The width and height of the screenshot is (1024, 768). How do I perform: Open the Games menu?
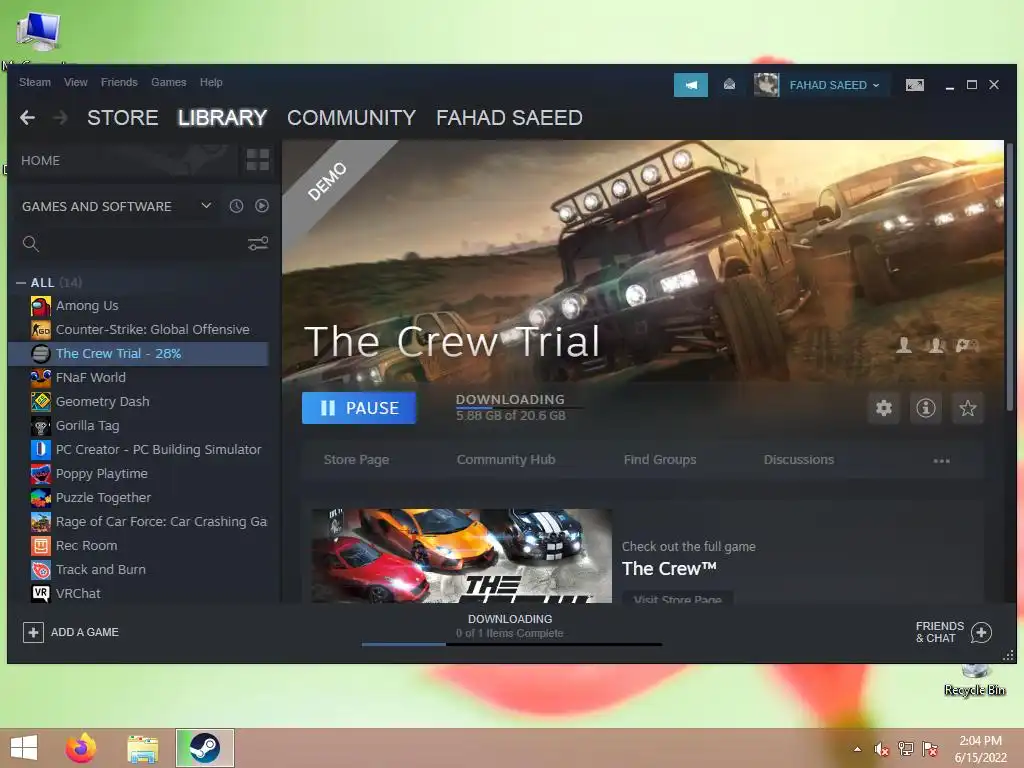pyautogui.click(x=168, y=82)
